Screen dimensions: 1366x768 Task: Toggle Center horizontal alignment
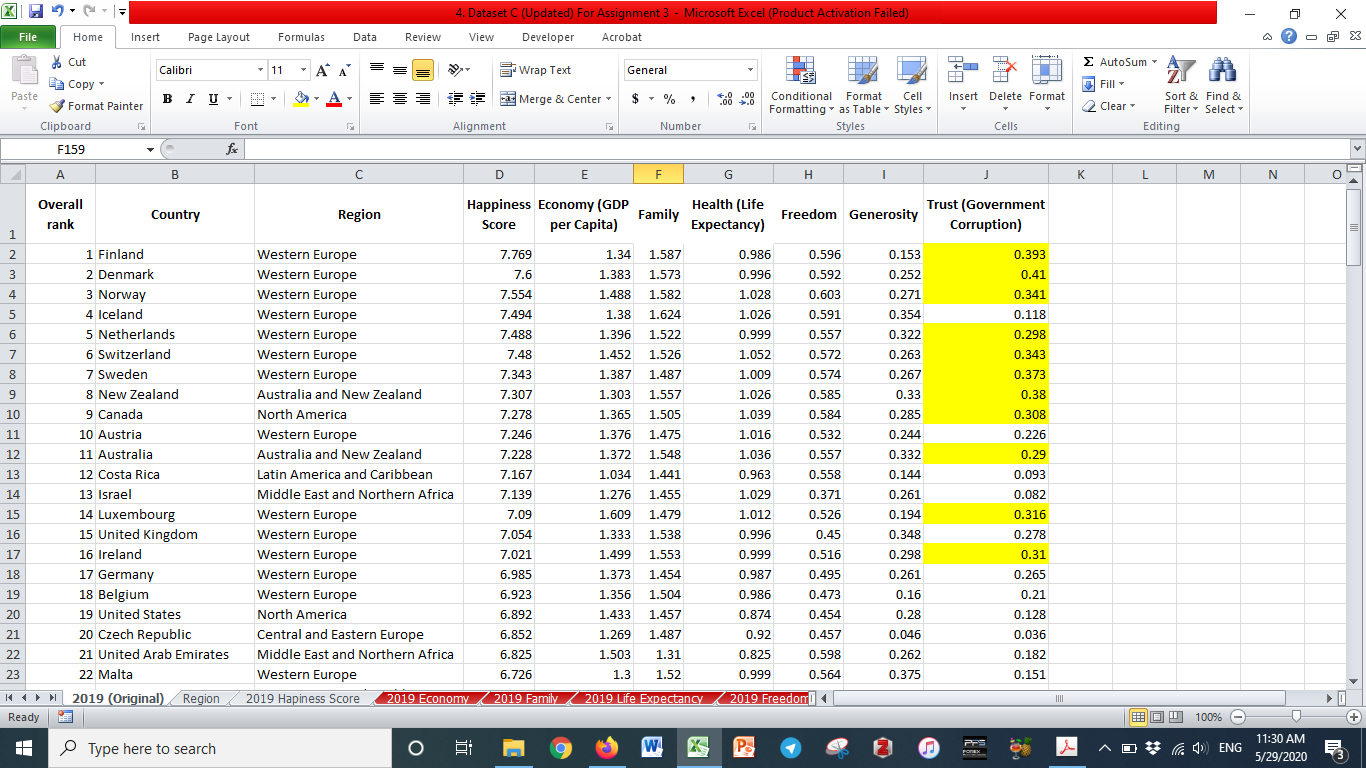(400, 99)
